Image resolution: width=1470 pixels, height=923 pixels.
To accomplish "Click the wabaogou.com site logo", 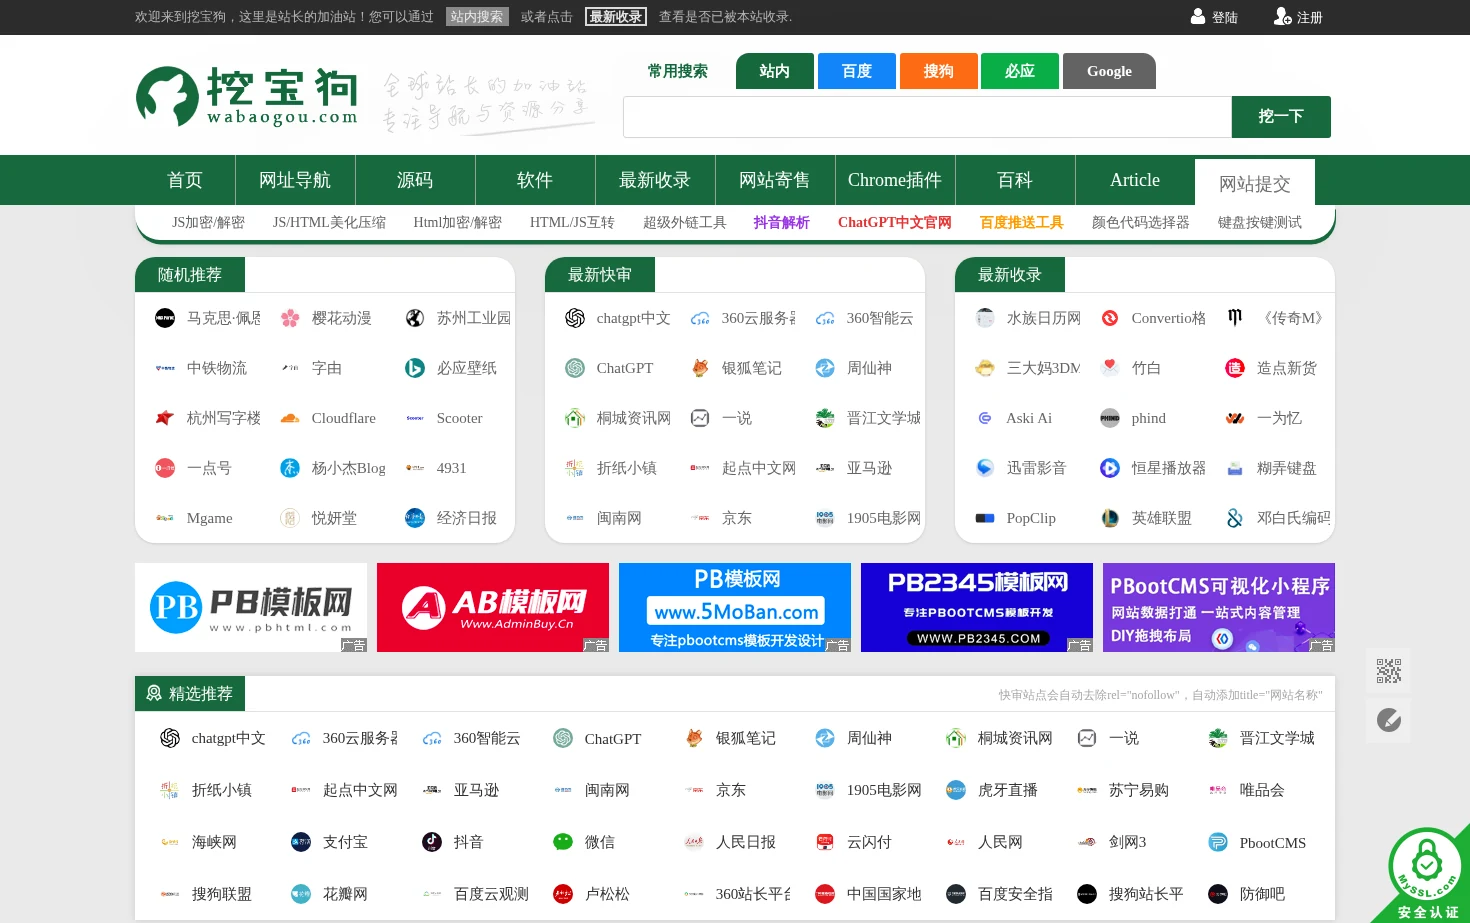I will coord(247,97).
